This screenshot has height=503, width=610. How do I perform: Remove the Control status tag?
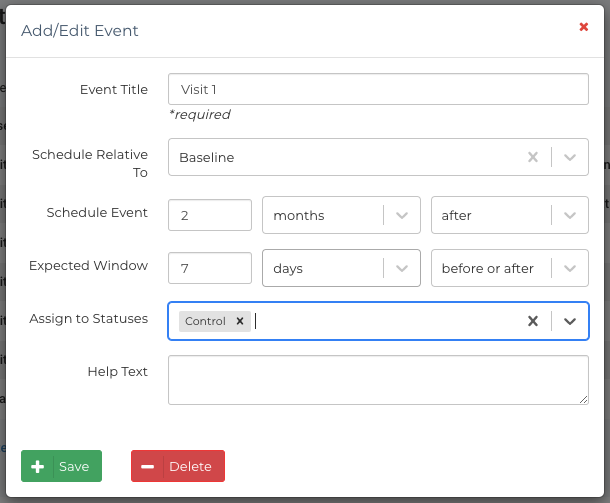pyautogui.click(x=240, y=321)
